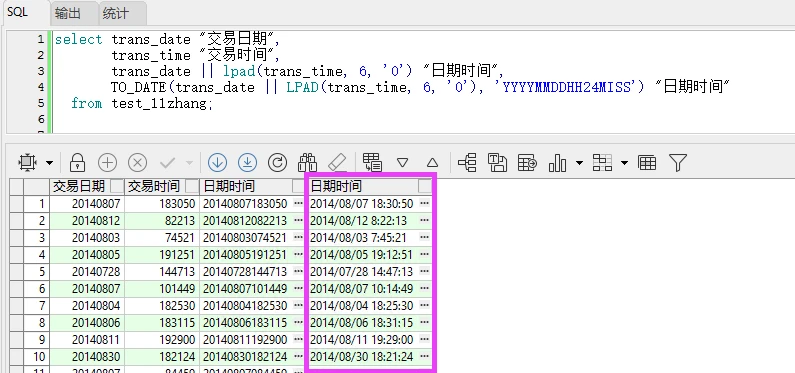Go to next record with down triangle
The image size is (795, 373).
coord(403,163)
